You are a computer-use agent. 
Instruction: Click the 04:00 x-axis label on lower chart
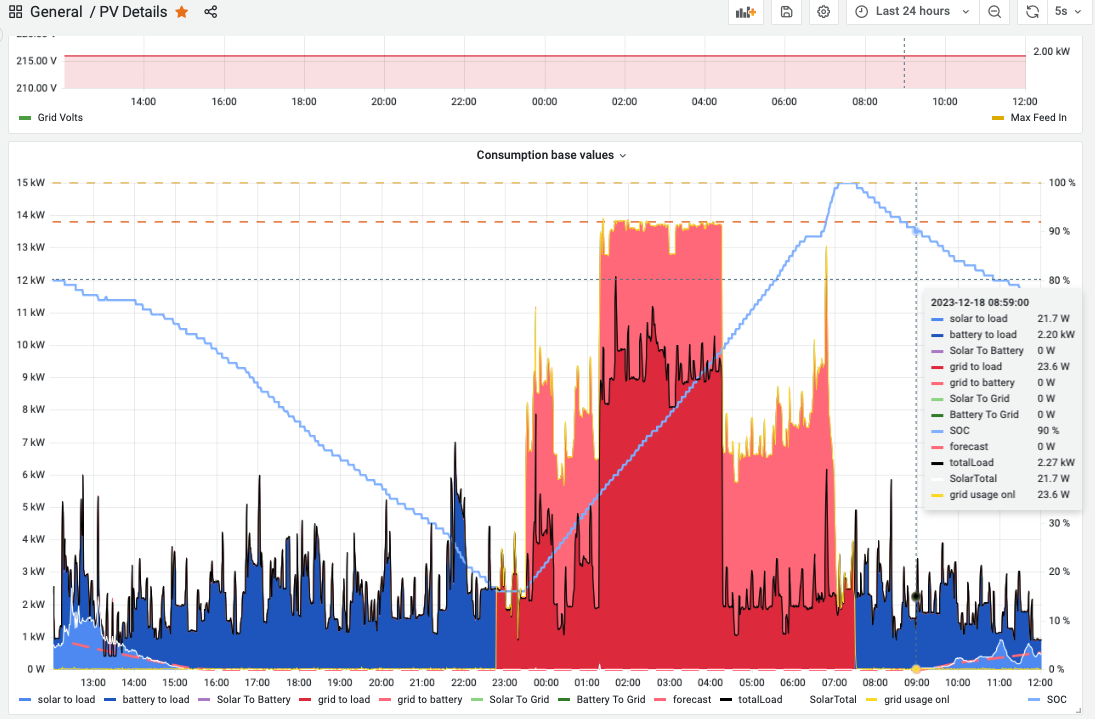(x=710, y=682)
